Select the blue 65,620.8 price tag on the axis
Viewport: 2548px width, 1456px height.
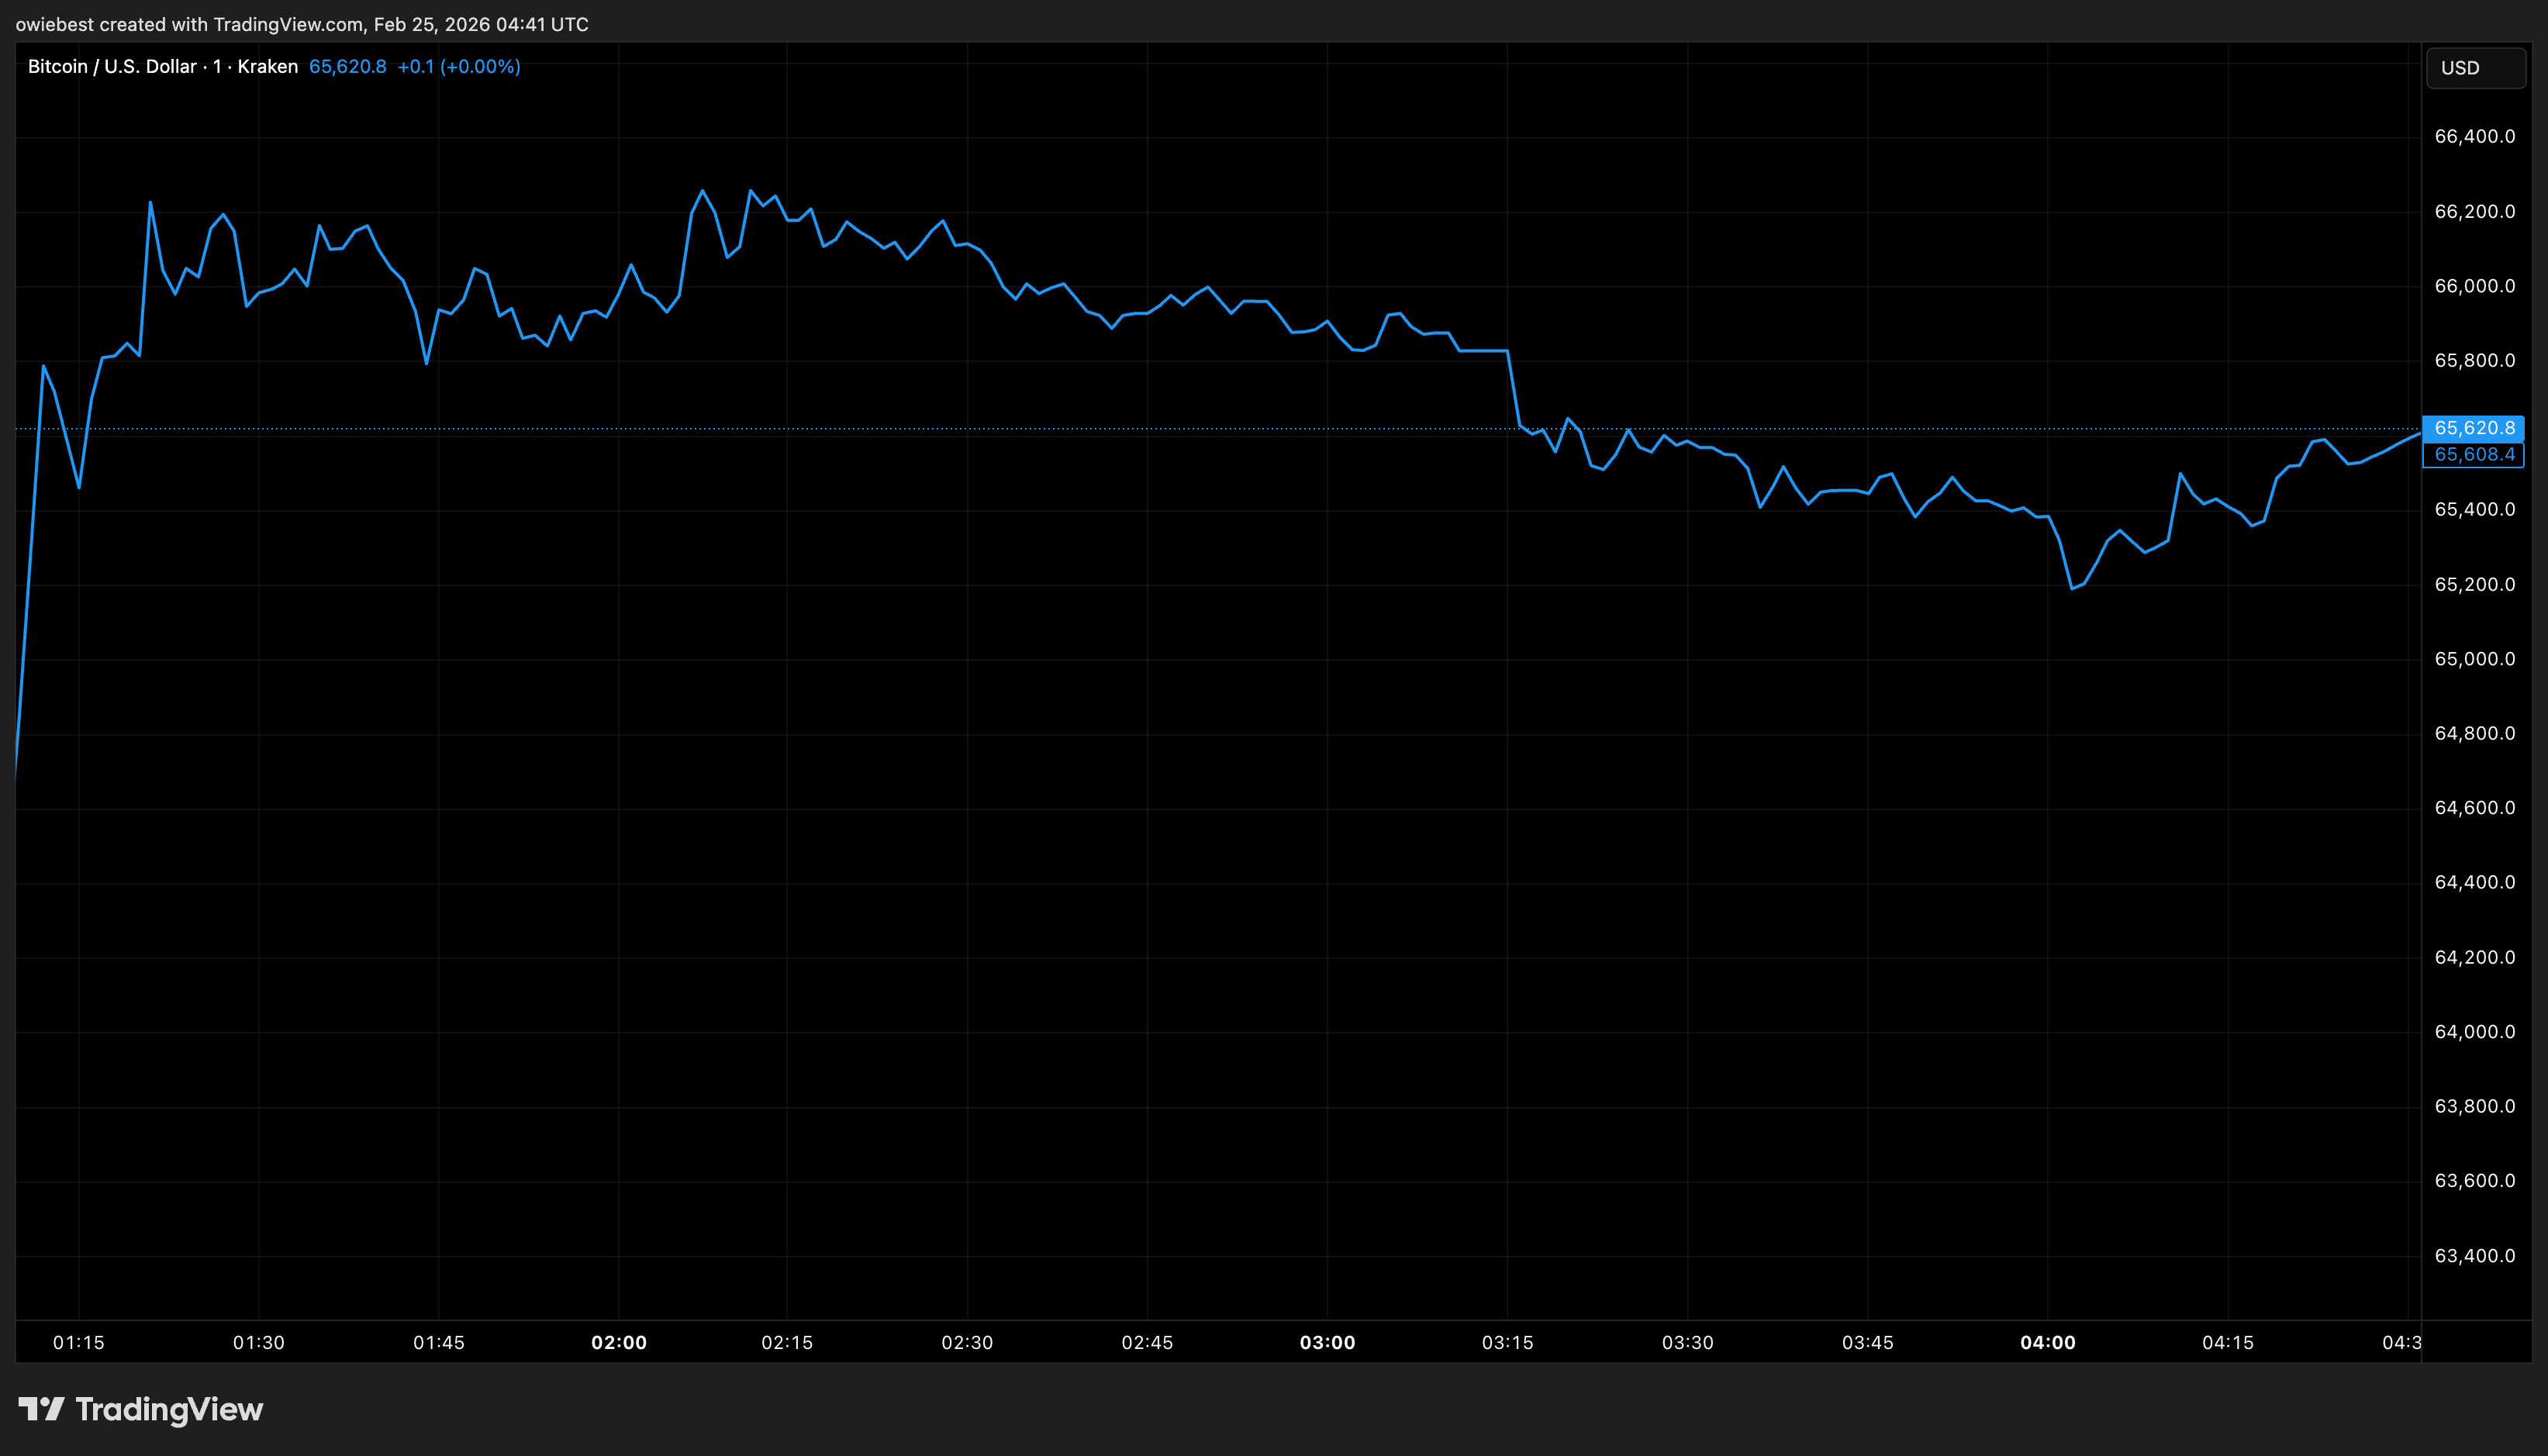[2473, 428]
